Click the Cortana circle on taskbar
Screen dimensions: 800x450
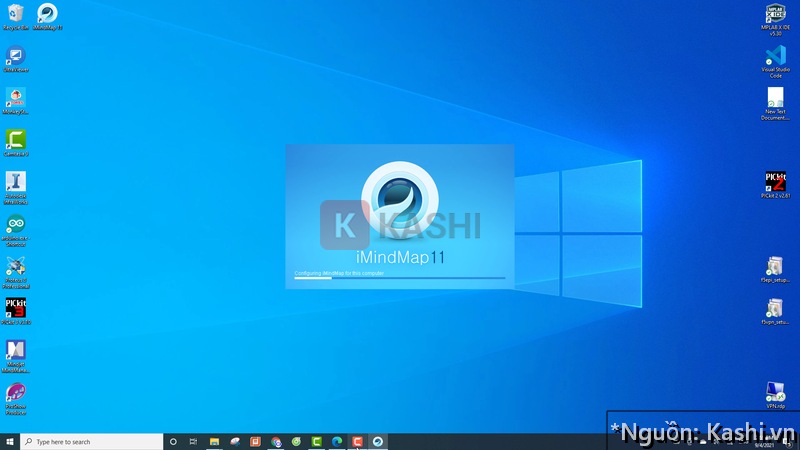point(173,441)
